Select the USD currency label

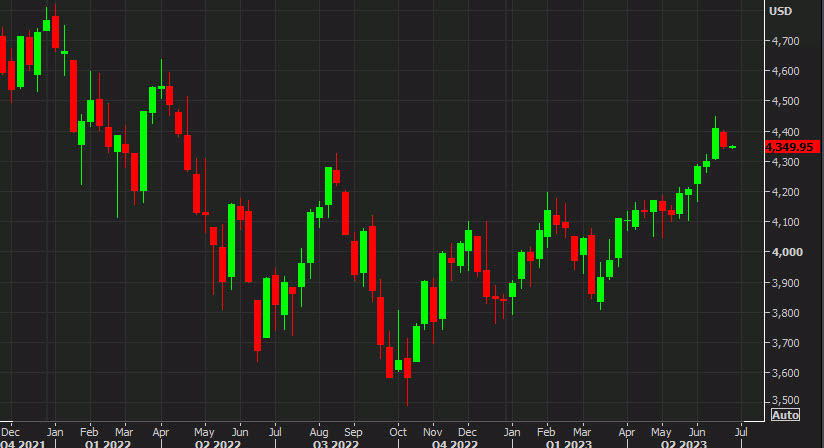781,11
